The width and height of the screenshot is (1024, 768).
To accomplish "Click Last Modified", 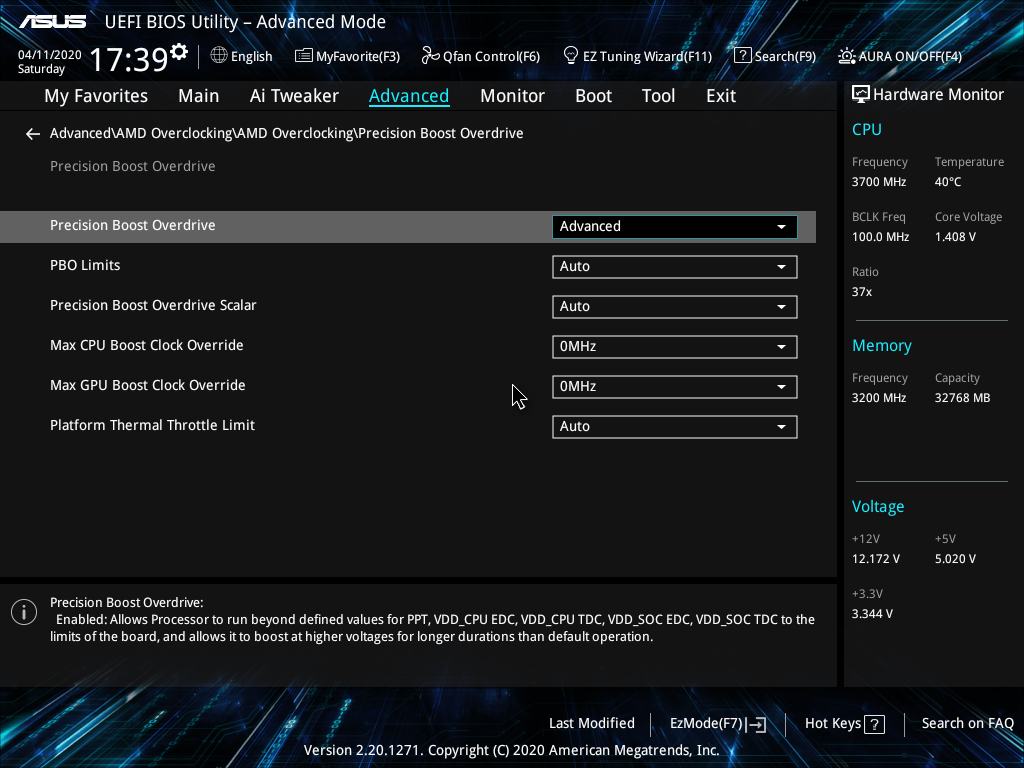I will click(592, 724).
